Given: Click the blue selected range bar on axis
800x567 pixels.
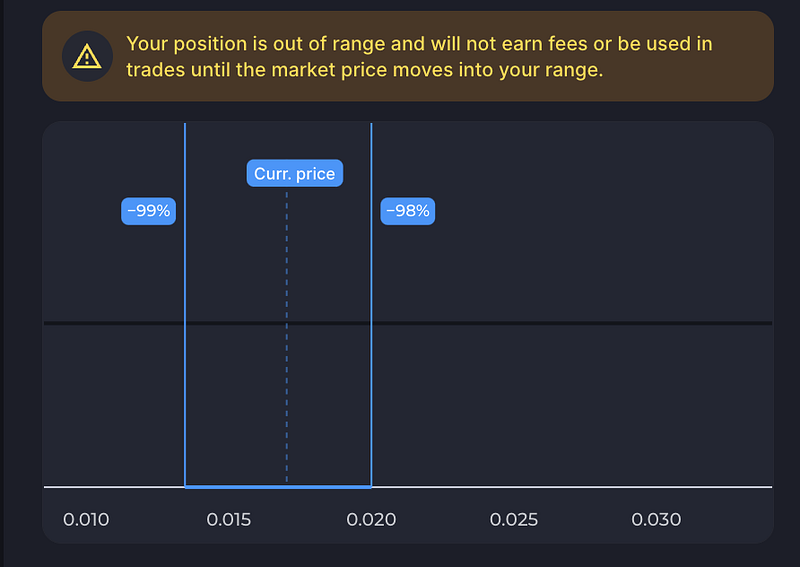Looking at the screenshot, I should (x=278, y=487).
